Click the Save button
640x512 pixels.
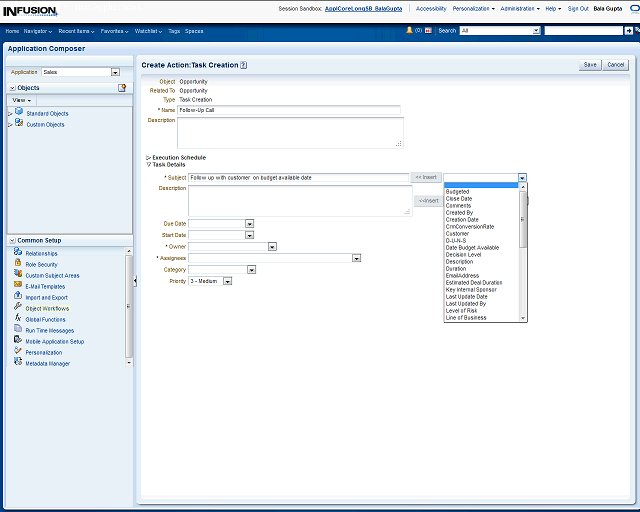click(x=590, y=65)
